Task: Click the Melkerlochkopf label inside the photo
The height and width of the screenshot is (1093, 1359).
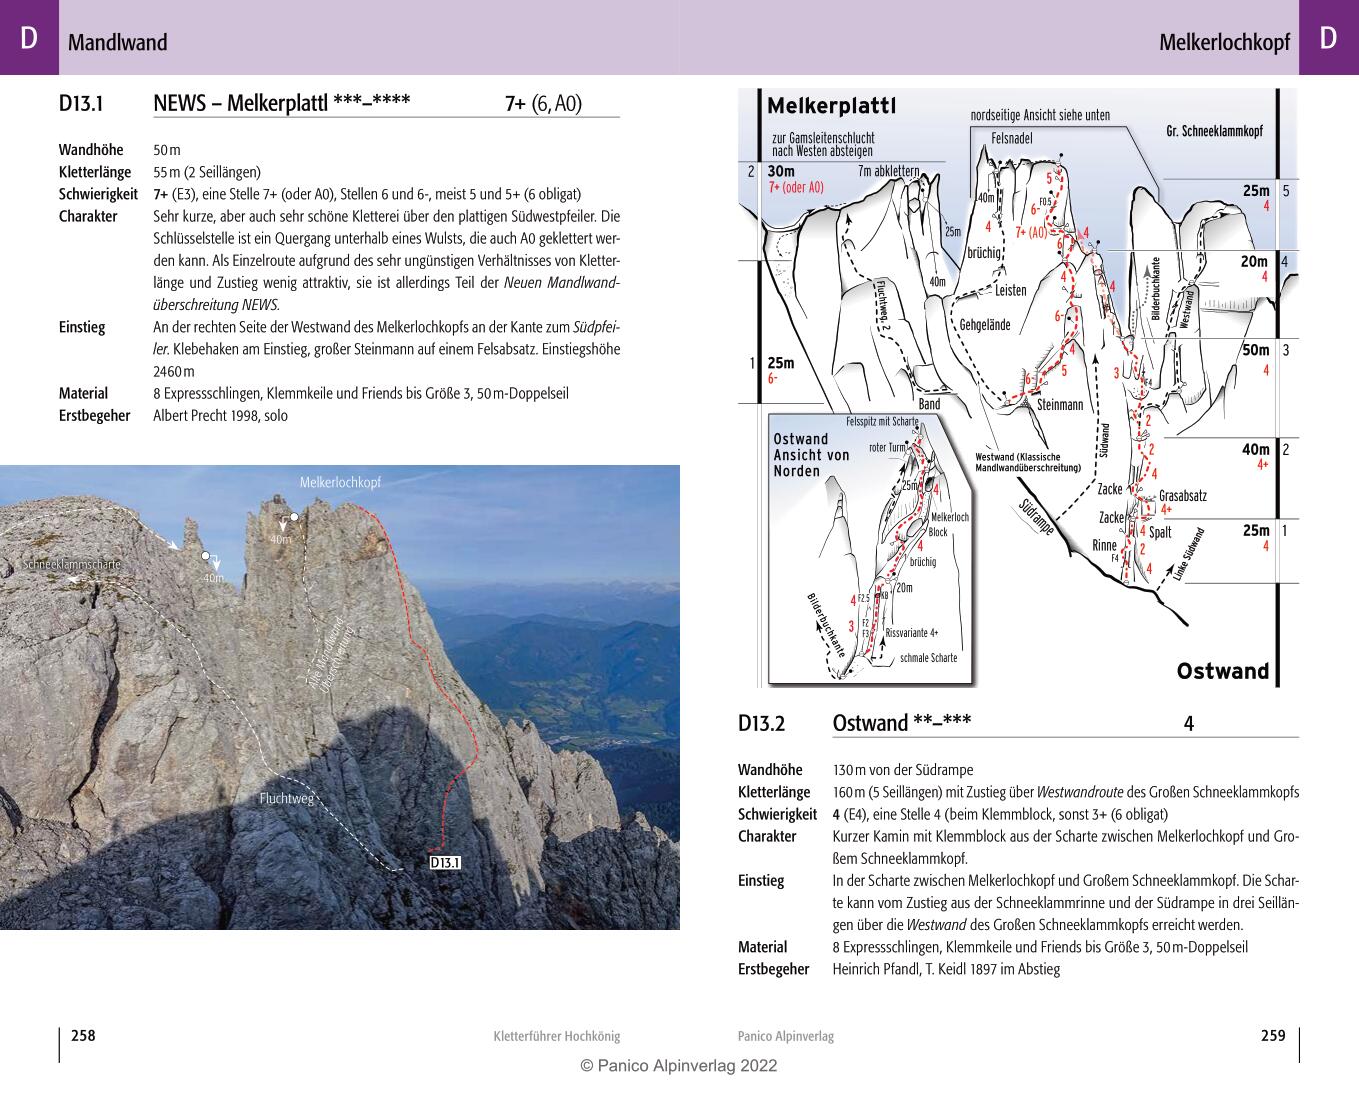Action: point(340,482)
